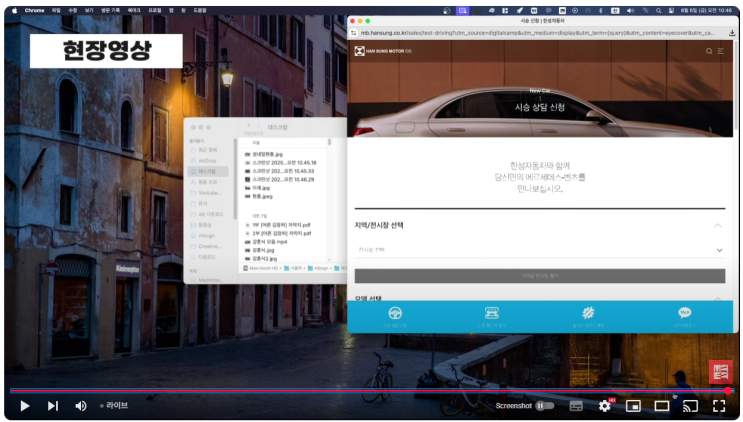Select the Creative folder in the Finder sidebar

point(206,246)
